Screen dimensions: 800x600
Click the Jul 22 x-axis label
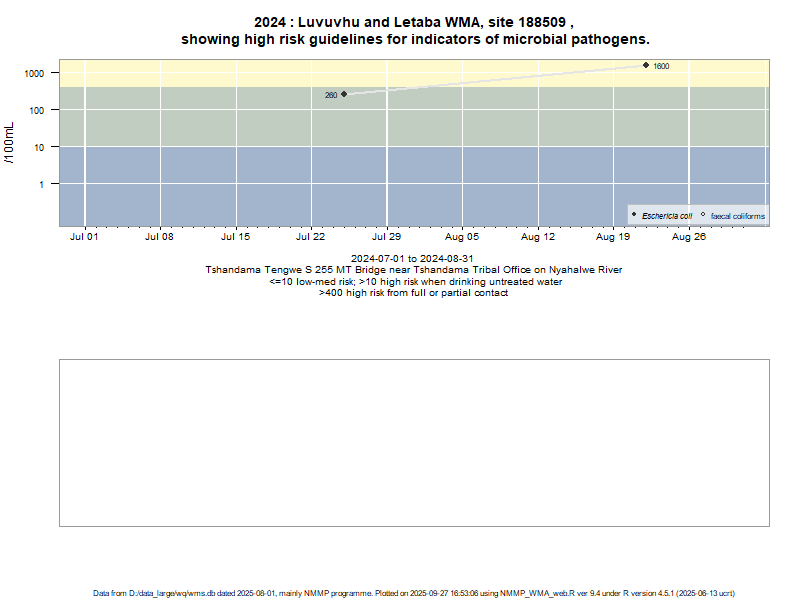coord(311,238)
